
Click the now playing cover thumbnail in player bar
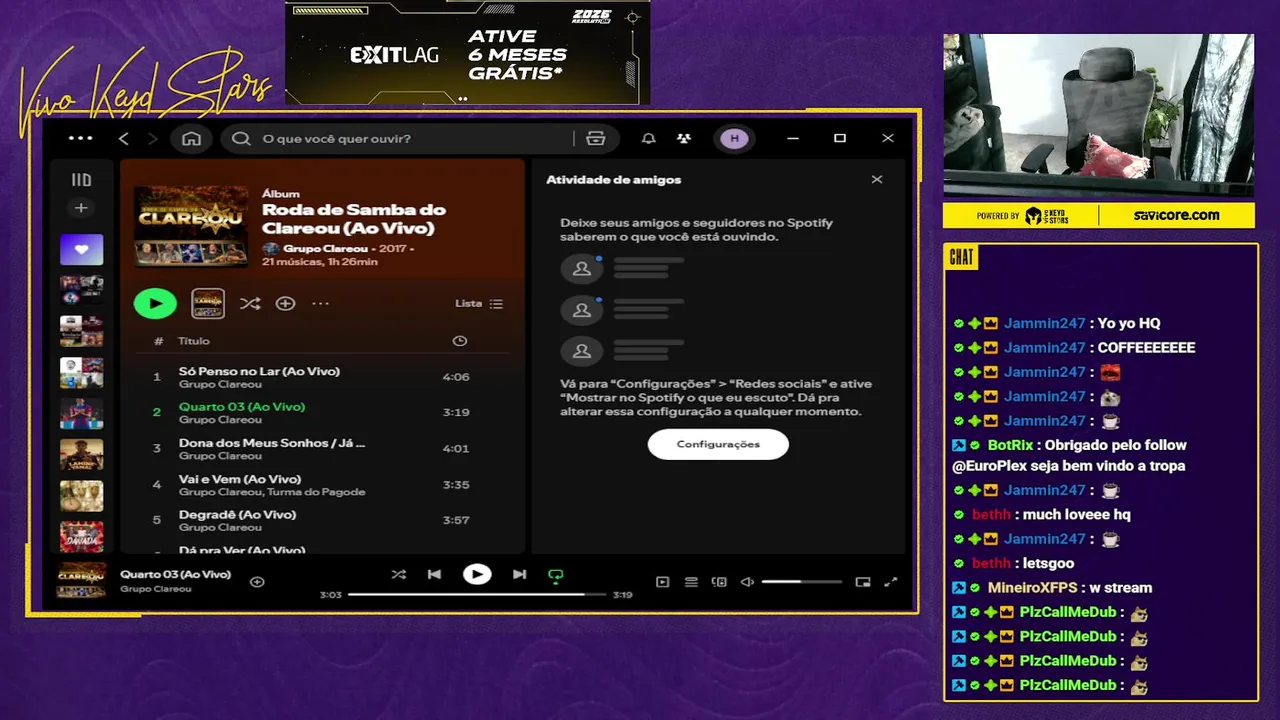[x=81, y=581]
